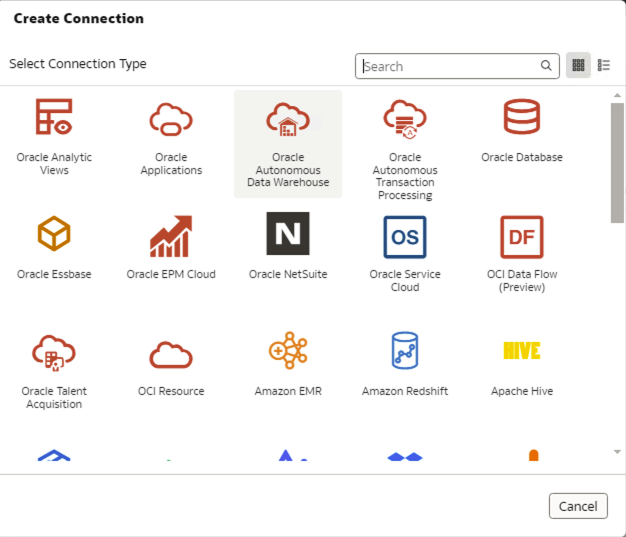Screen dimensions: 626x537
Task: Select the Oracle EPM Cloud icon
Action: pos(171,235)
